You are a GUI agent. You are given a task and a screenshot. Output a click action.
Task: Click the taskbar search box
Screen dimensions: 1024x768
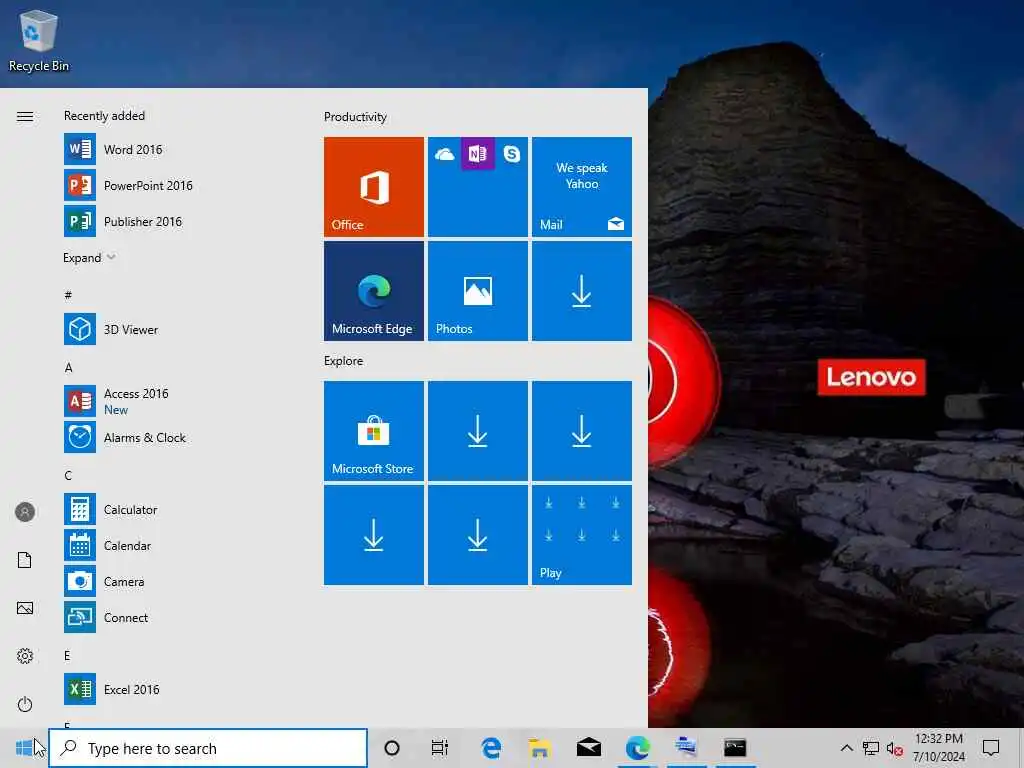pos(208,748)
